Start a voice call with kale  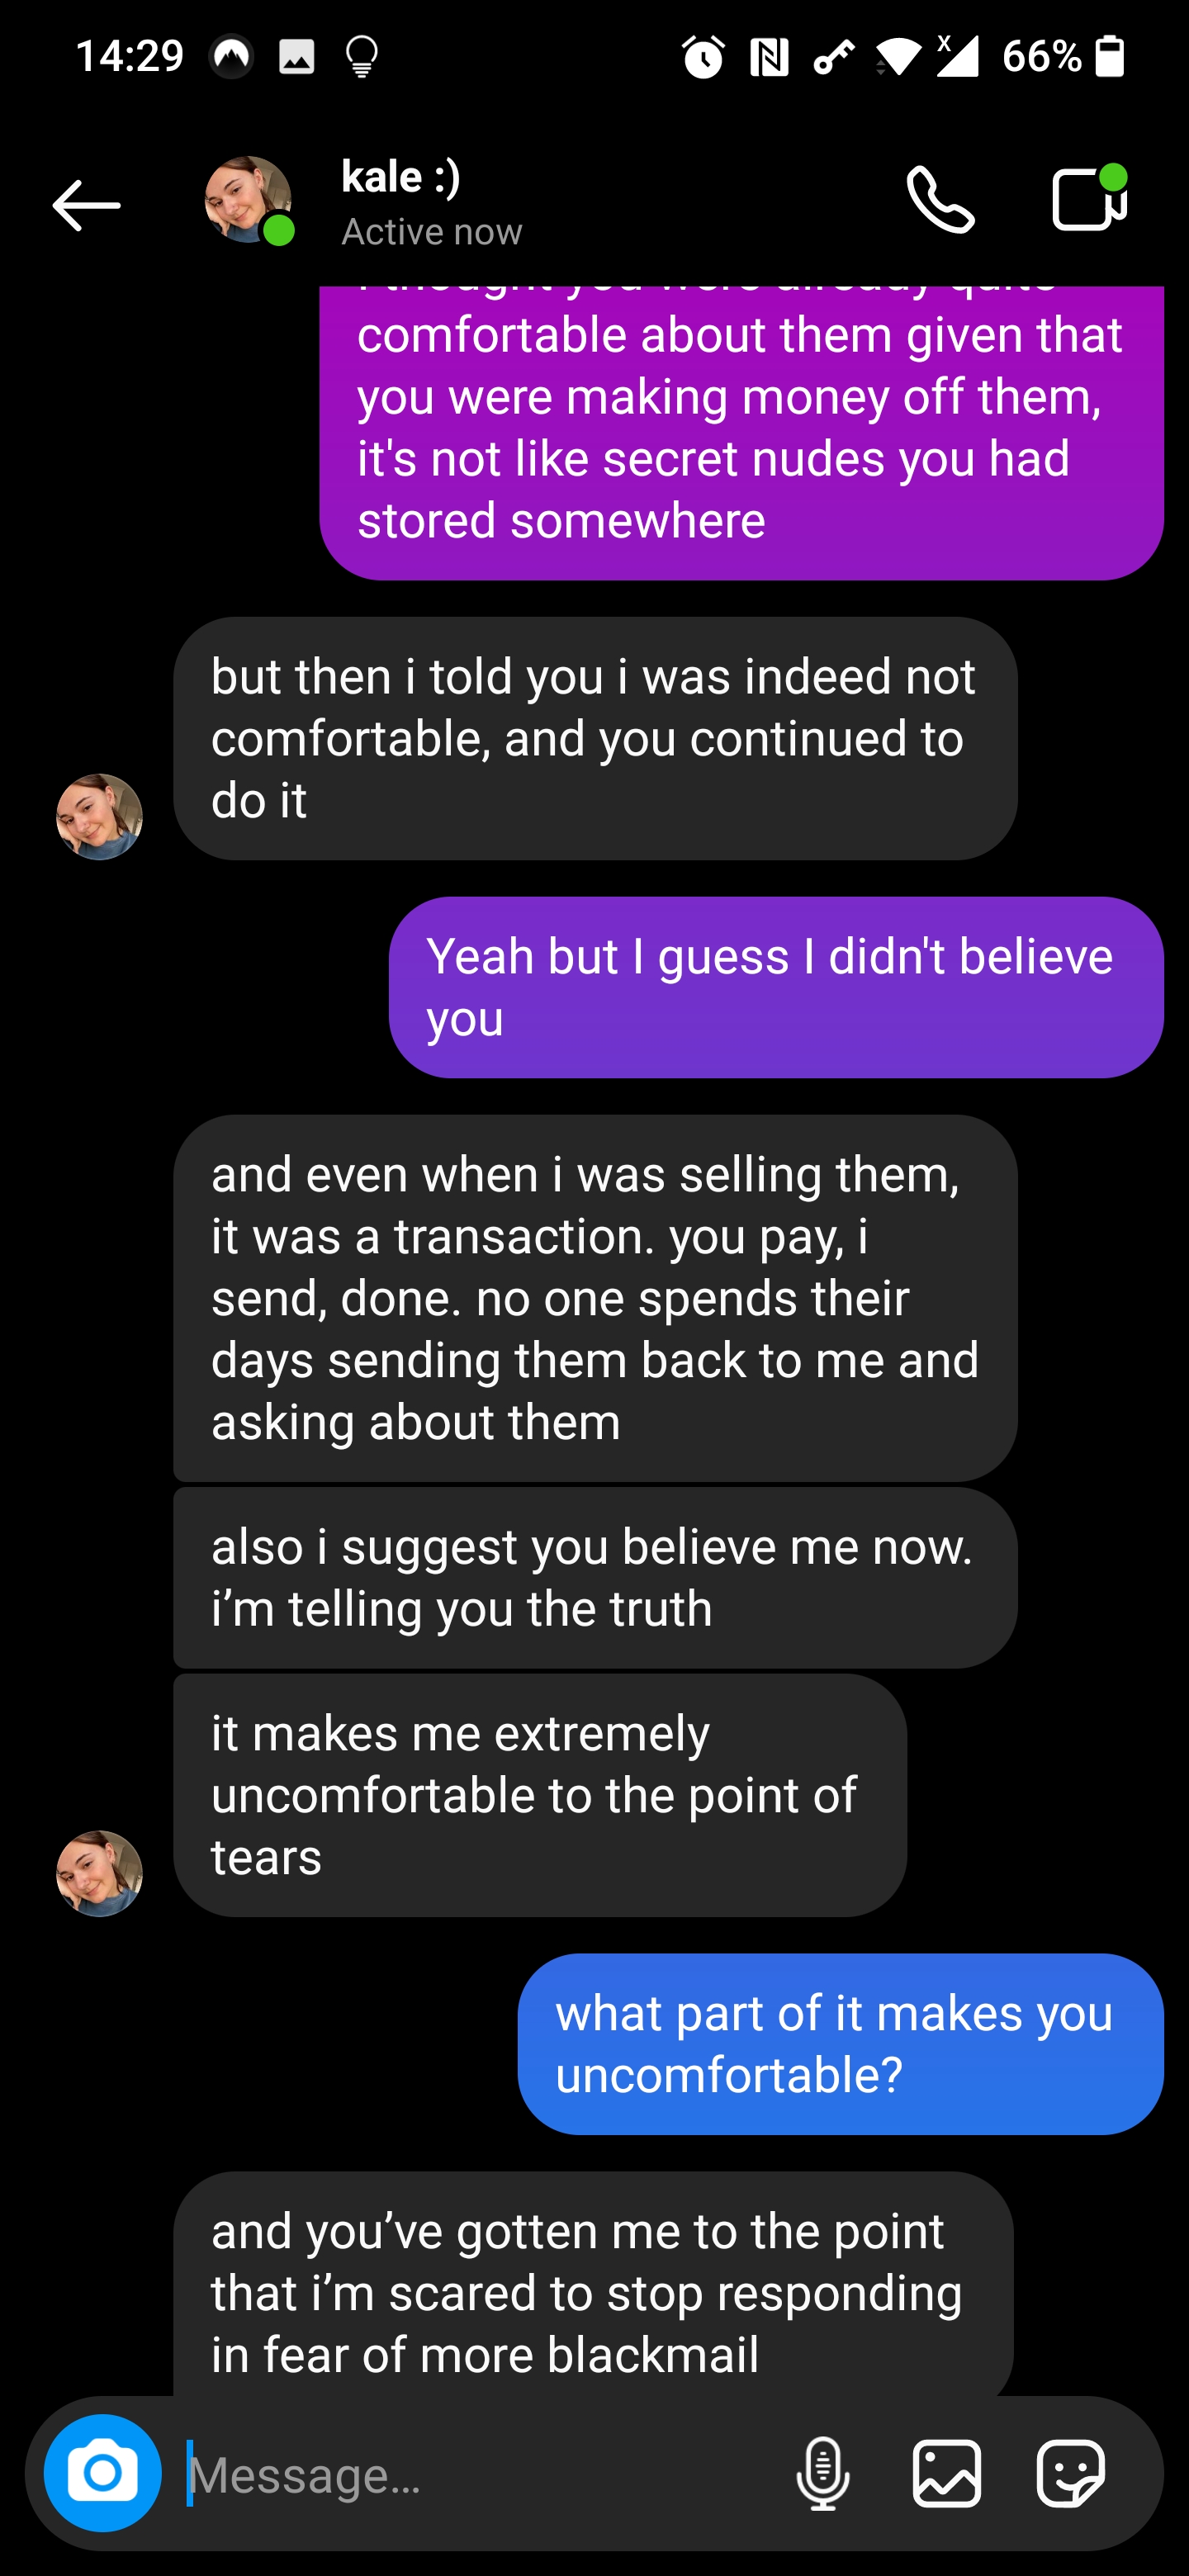click(x=940, y=200)
